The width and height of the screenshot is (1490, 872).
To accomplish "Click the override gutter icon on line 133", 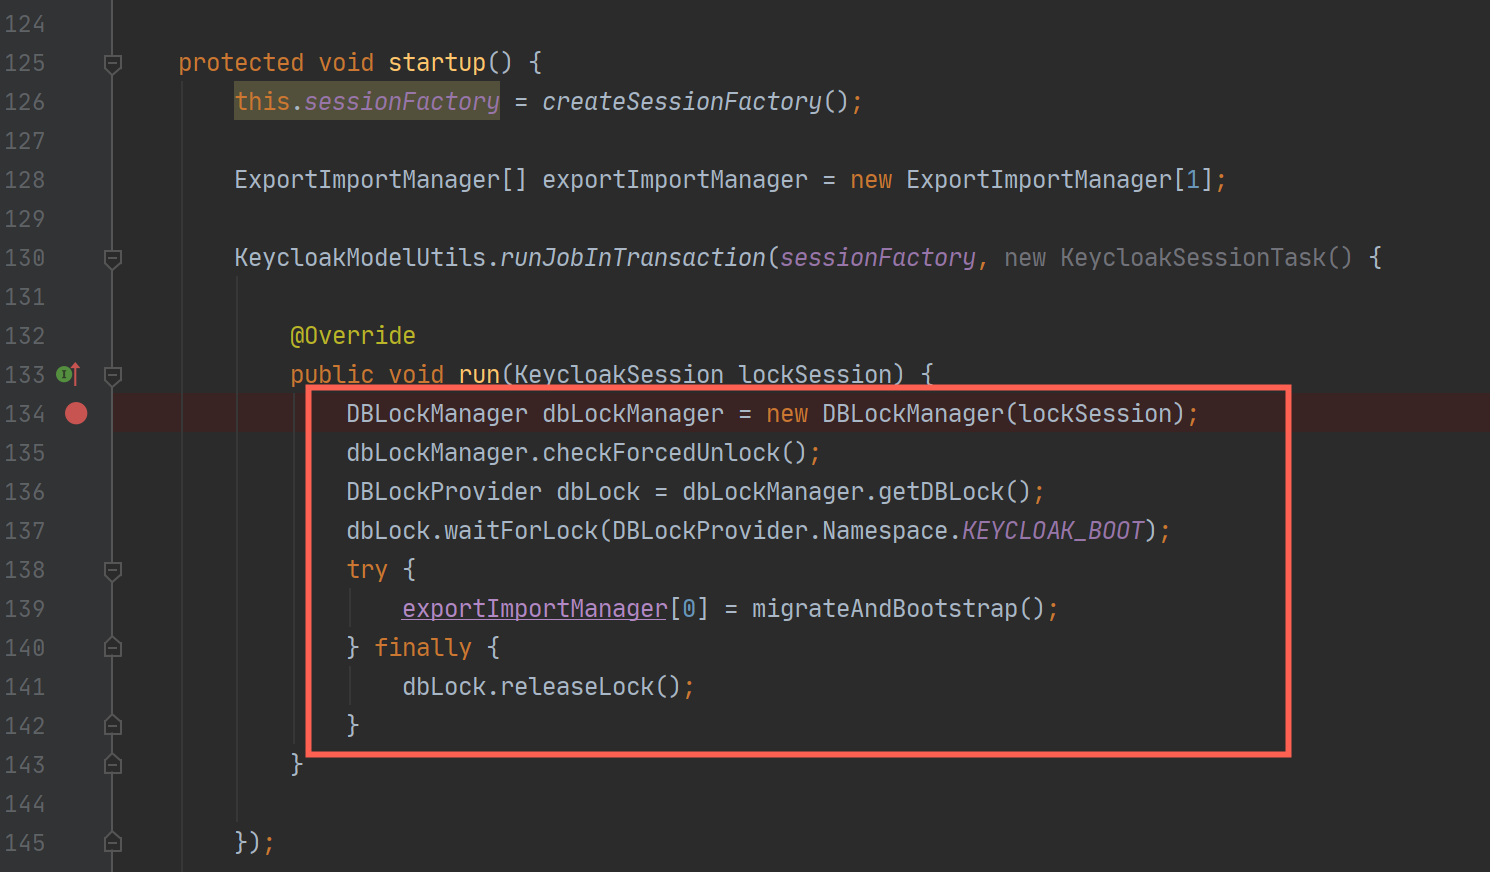I will point(68,374).
